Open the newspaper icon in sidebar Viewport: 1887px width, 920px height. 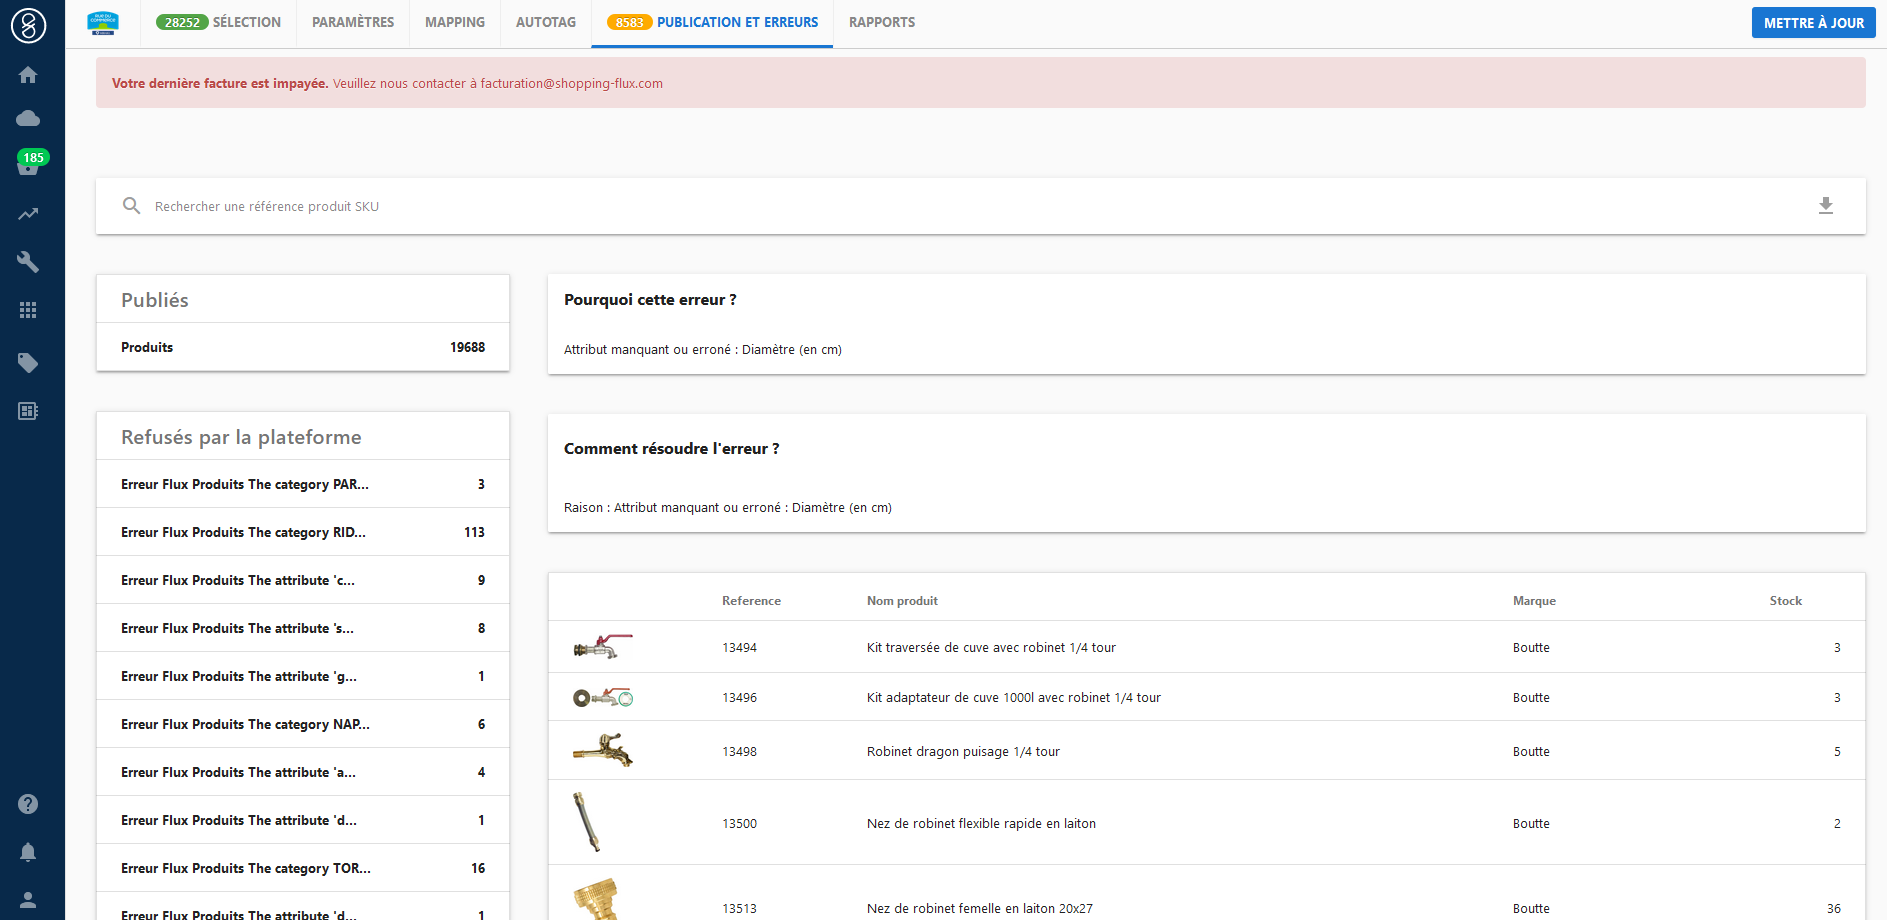[x=28, y=411]
